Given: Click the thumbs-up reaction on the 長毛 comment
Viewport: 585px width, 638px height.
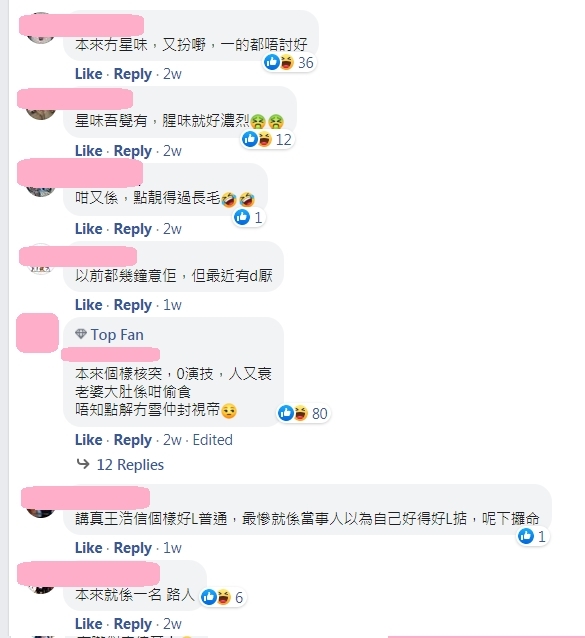Looking at the screenshot, I should [x=242, y=217].
